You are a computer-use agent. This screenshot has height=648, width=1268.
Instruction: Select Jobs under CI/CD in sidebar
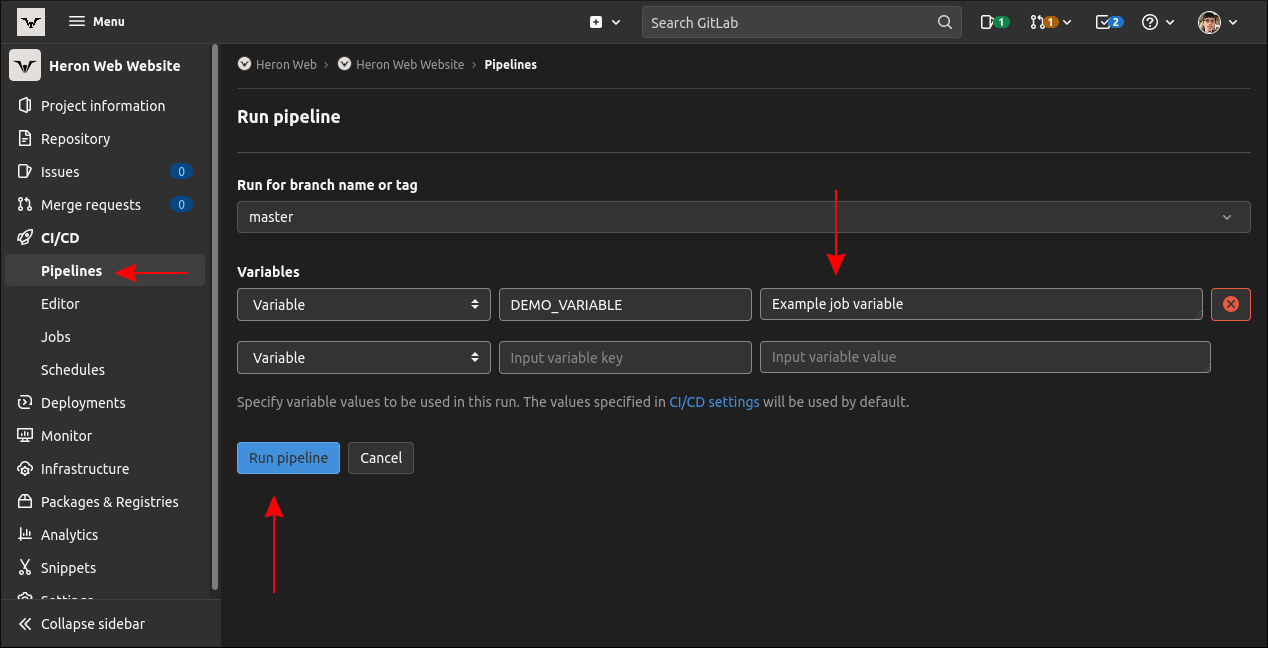(x=56, y=337)
